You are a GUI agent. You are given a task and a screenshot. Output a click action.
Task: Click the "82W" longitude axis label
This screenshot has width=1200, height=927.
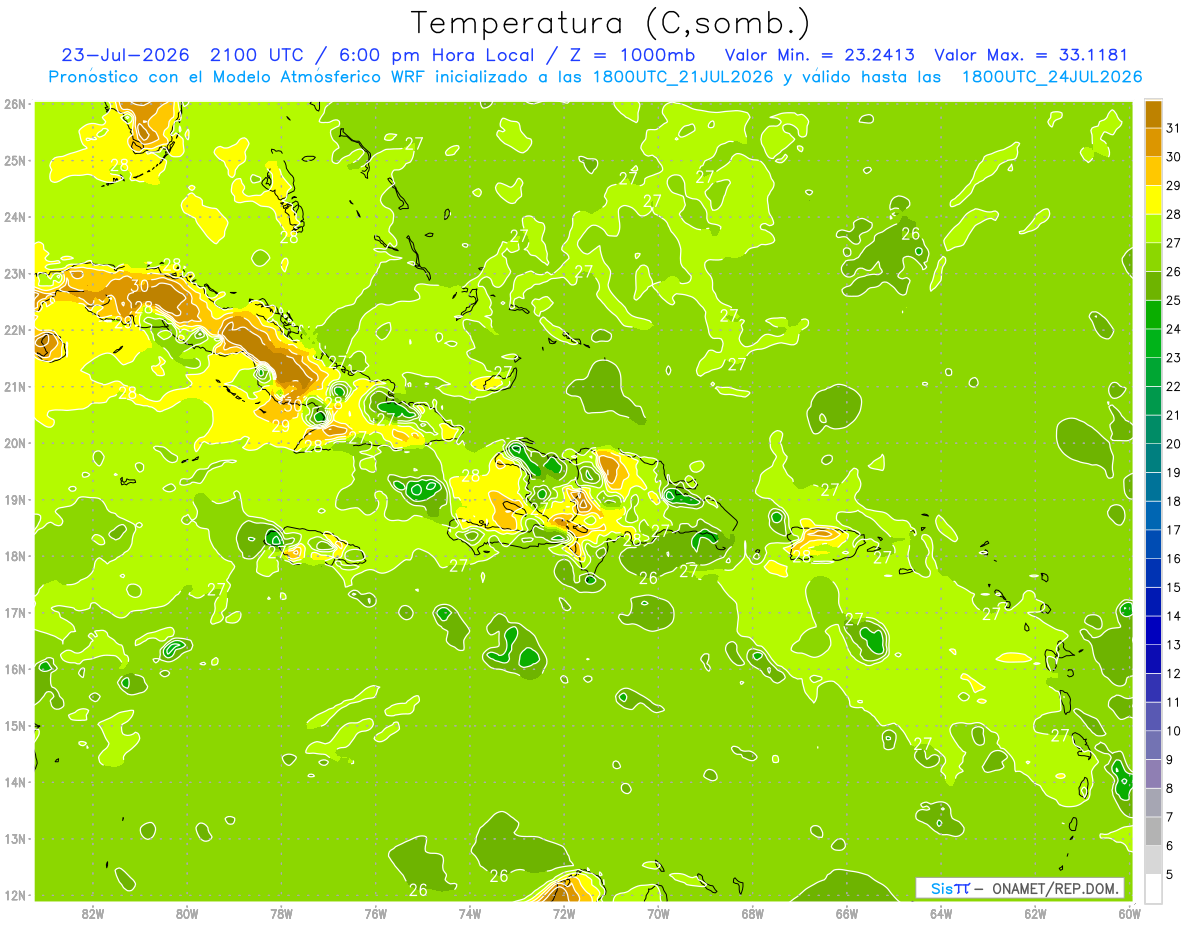93,913
